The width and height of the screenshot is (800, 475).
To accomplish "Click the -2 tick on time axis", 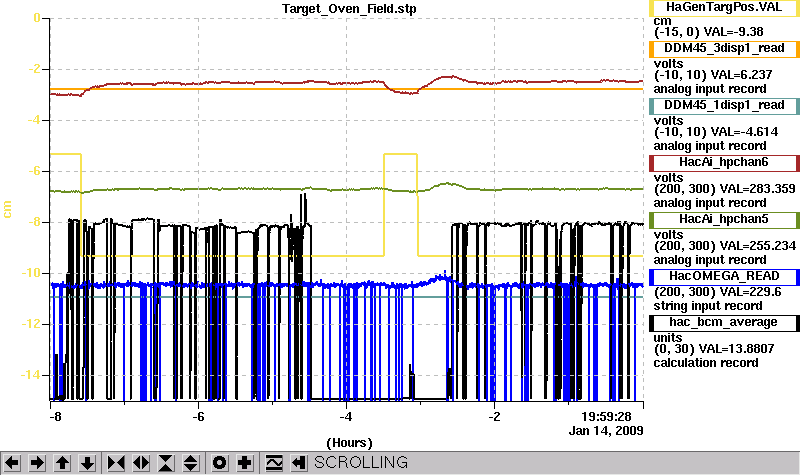I will coord(494,417).
